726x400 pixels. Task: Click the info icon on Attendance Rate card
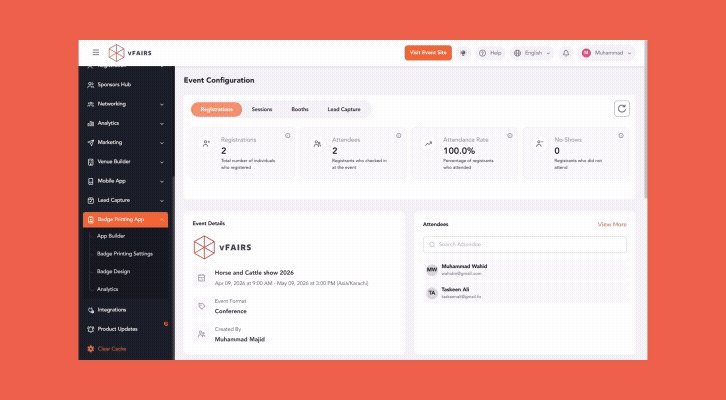510,135
